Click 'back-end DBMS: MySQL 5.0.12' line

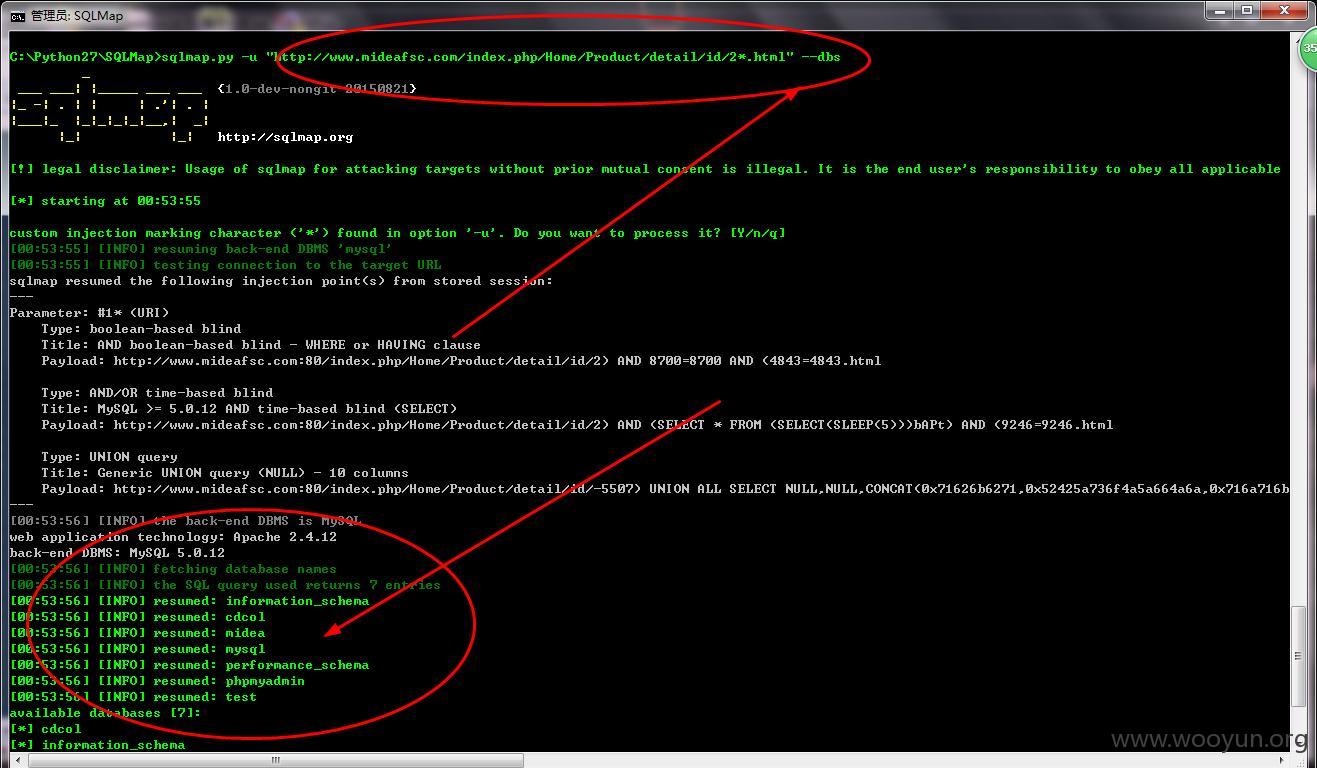tap(117, 553)
